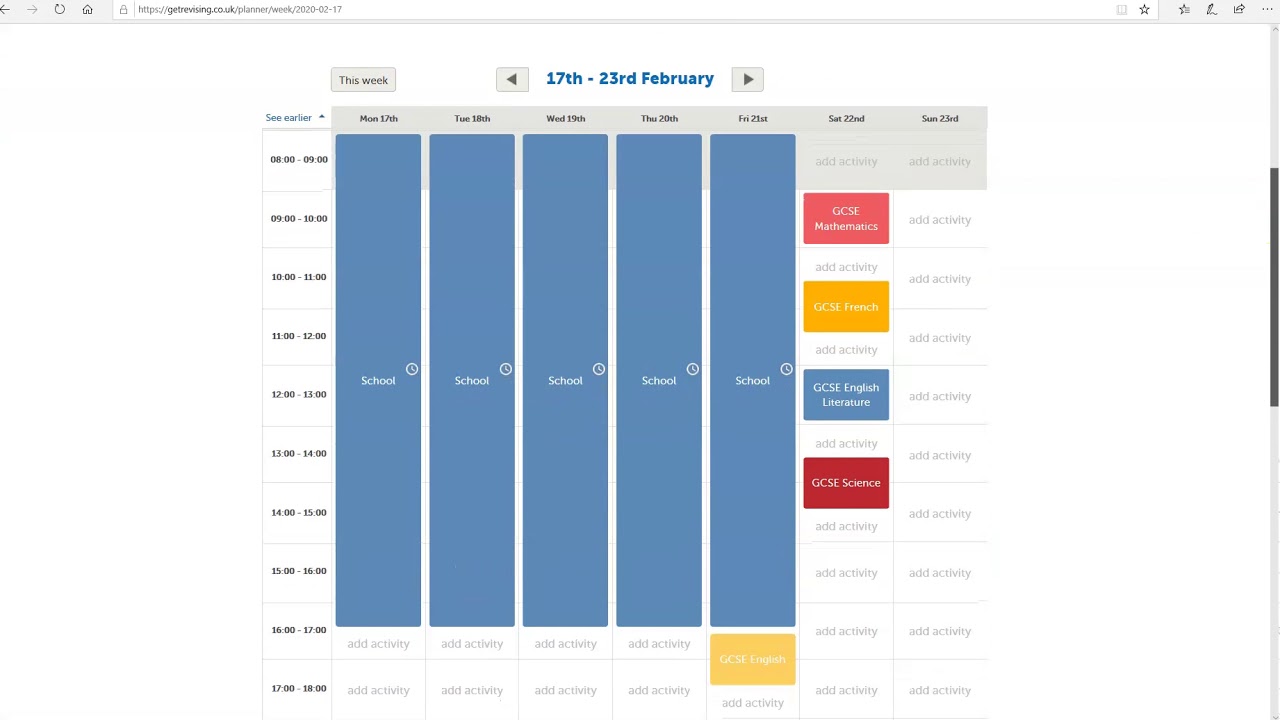This screenshot has width=1280, height=720.
Task: Expand See earlier times
Action: point(295,118)
